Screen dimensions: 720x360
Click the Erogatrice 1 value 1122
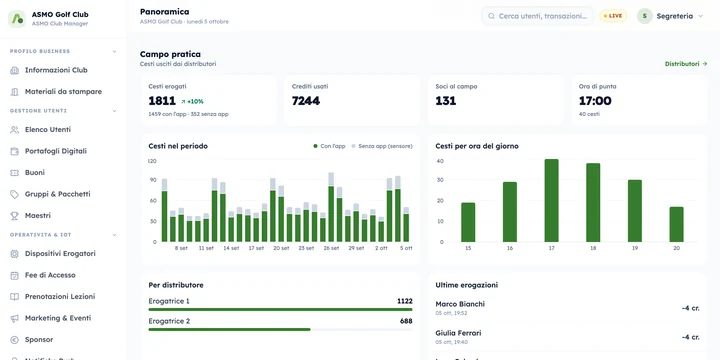tap(405, 301)
